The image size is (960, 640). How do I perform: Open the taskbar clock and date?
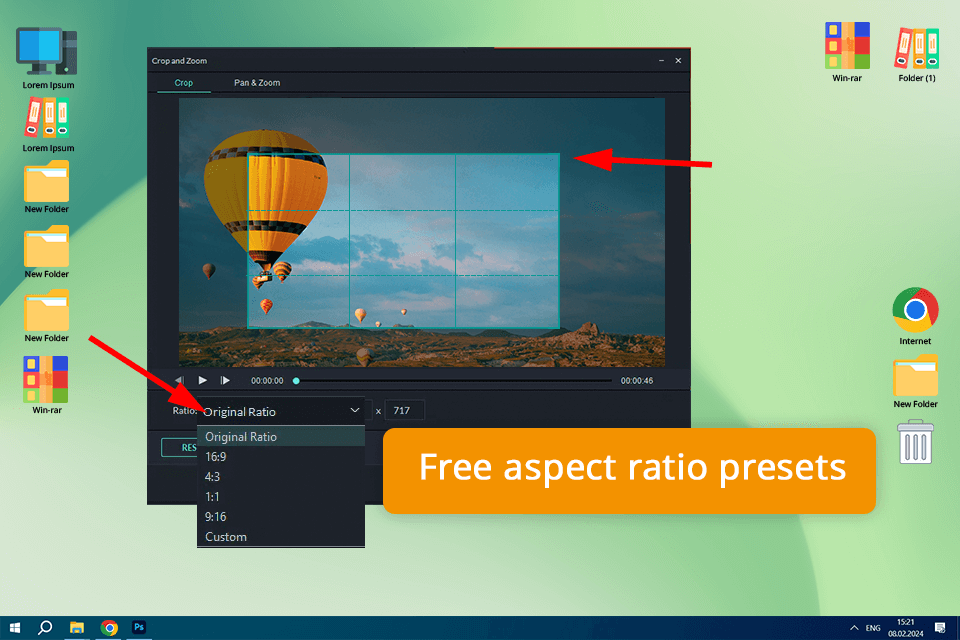906,628
